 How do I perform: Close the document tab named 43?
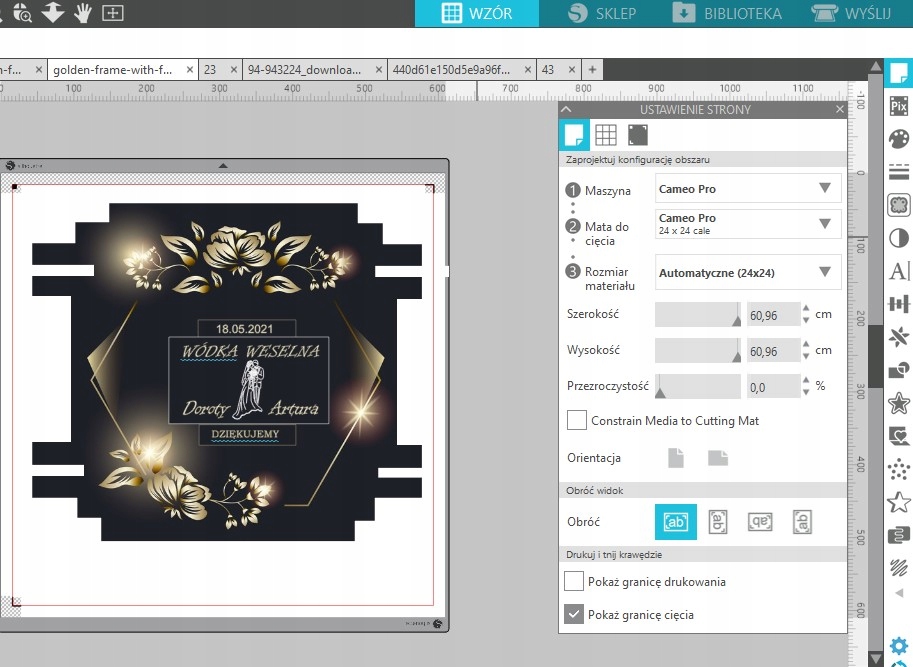[x=572, y=70]
